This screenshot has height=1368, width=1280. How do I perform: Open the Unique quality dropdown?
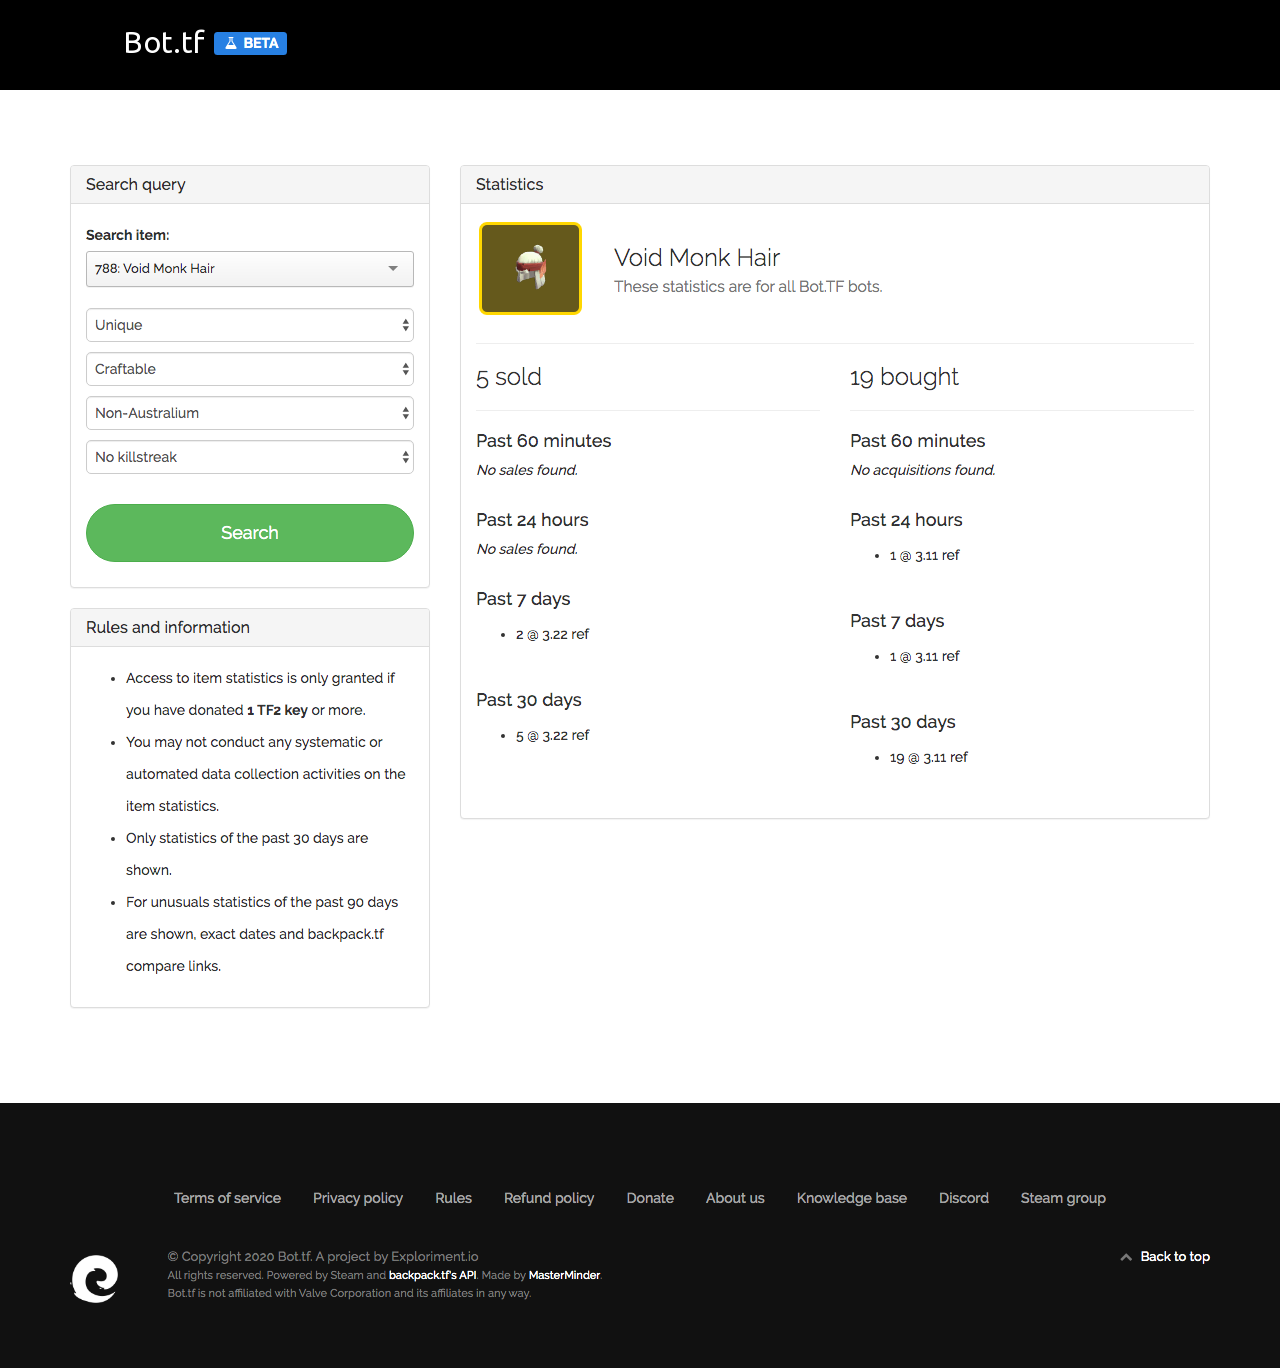pos(250,325)
